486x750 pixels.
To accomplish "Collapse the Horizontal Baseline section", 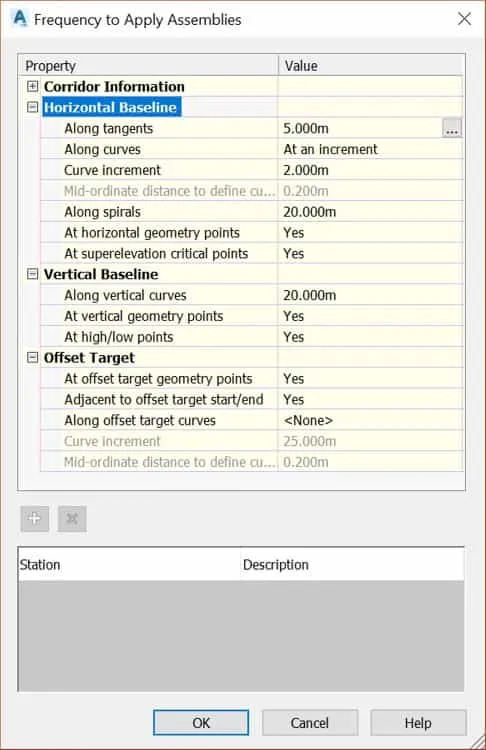I will (32, 107).
